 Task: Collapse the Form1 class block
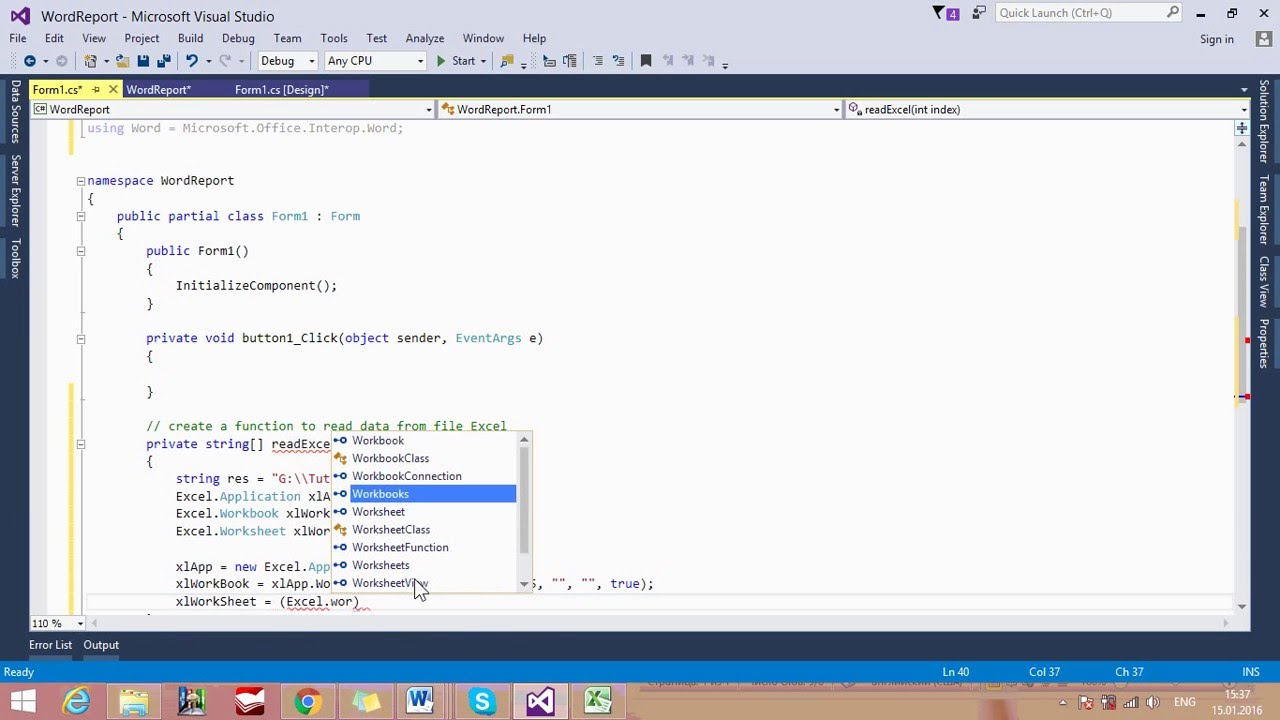point(81,216)
